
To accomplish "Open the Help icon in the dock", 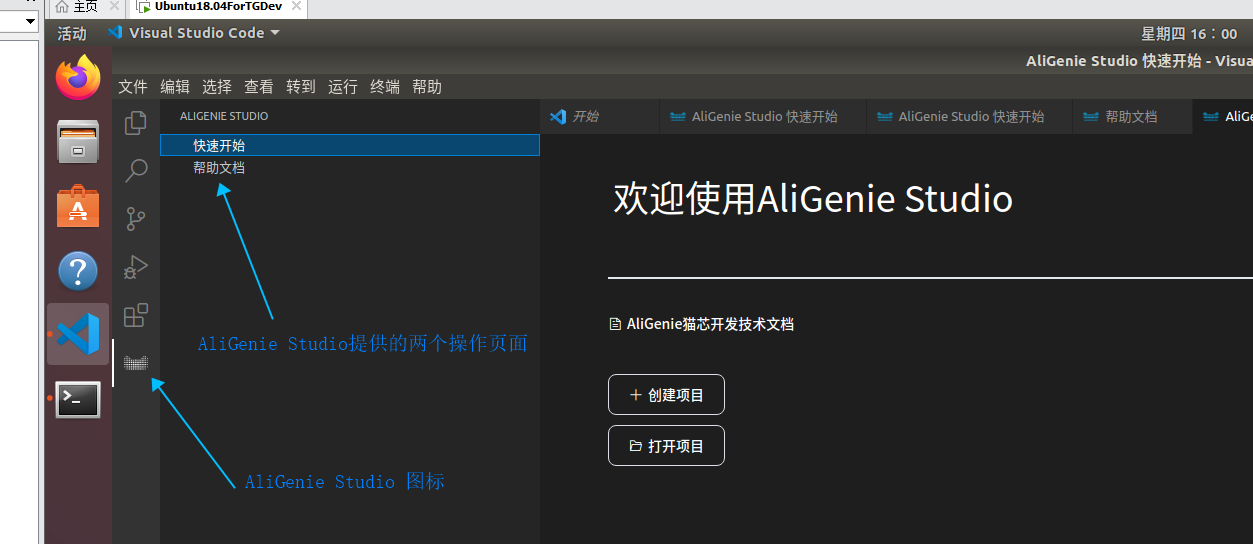I will tap(78, 270).
